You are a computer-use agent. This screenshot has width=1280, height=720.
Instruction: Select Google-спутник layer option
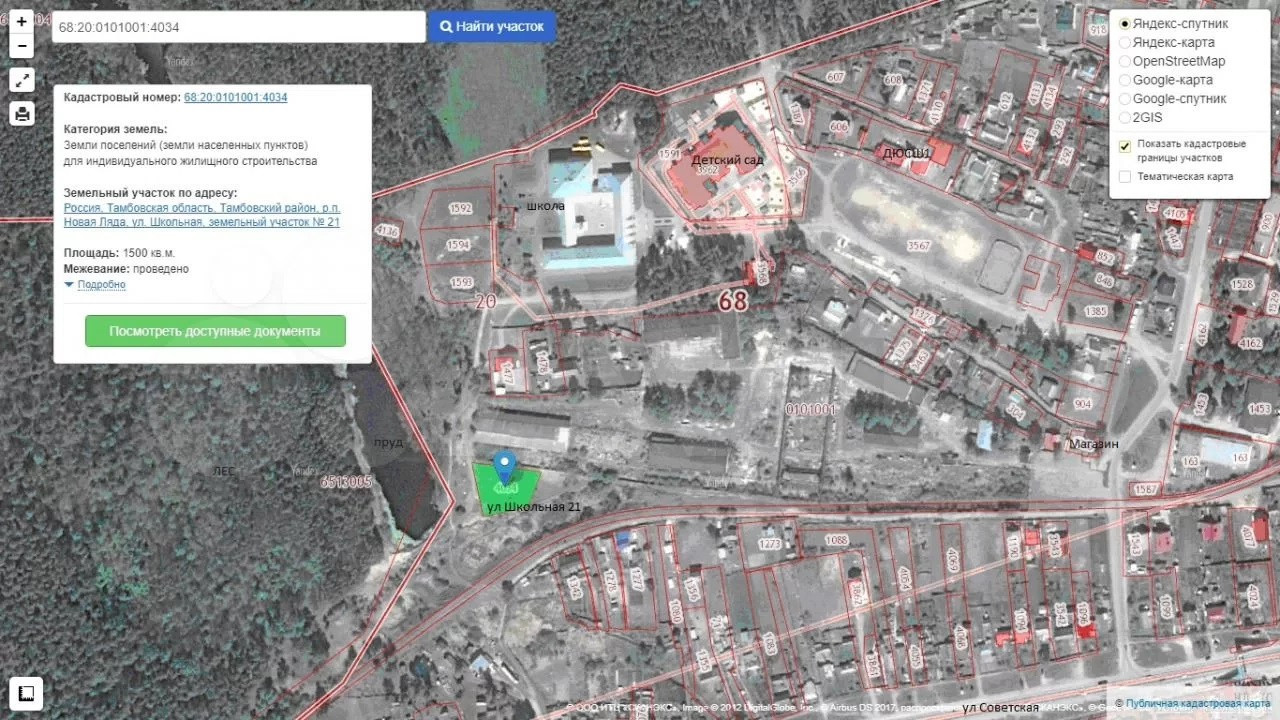1125,99
